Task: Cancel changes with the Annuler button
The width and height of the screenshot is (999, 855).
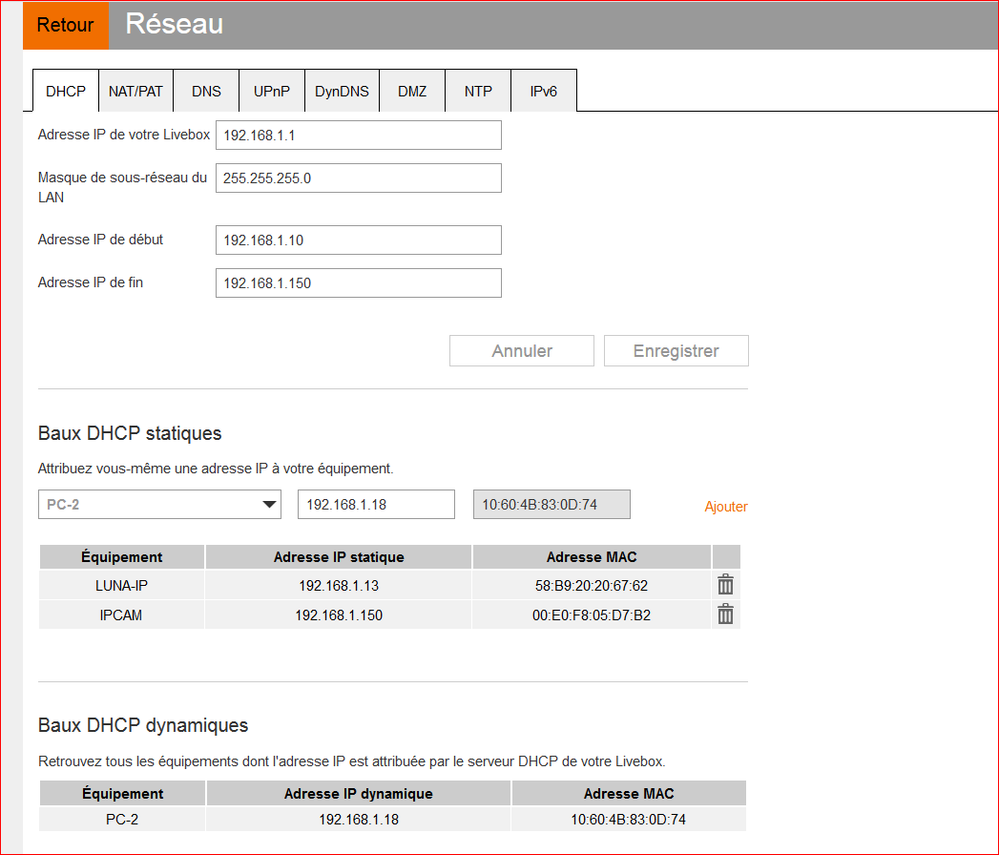Action: click(x=521, y=350)
